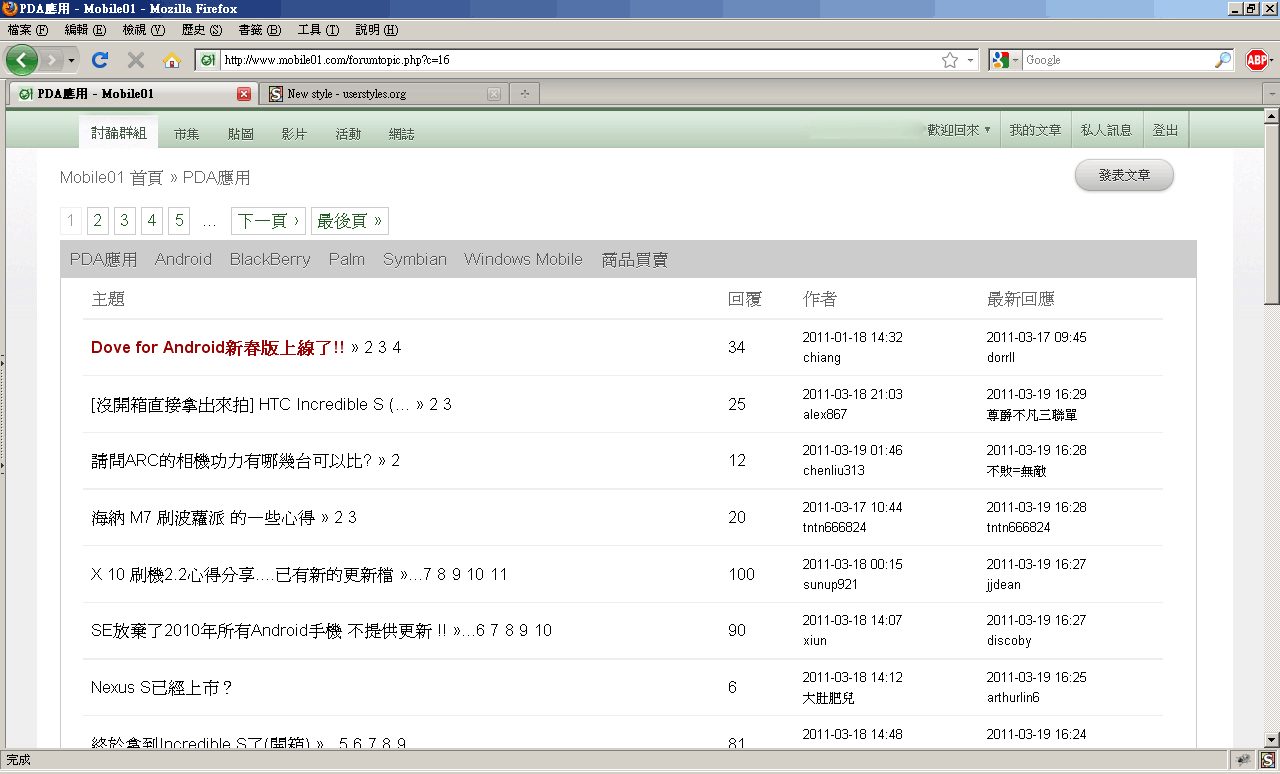Click the Home icon in the toolbar
Image resolution: width=1280 pixels, height=774 pixels.
173,59
